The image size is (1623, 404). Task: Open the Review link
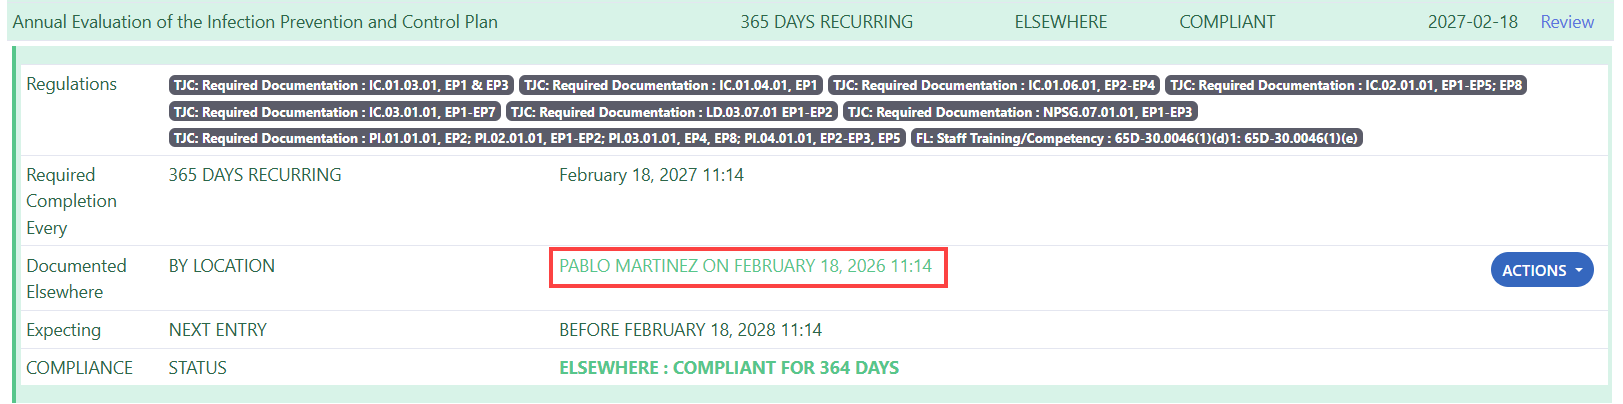click(1566, 22)
